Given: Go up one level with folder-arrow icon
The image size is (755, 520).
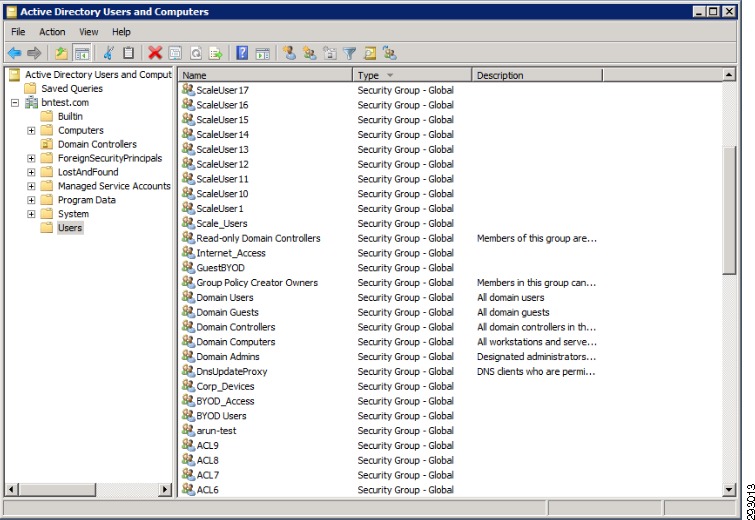Looking at the screenshot, I should tap(61, 53).
